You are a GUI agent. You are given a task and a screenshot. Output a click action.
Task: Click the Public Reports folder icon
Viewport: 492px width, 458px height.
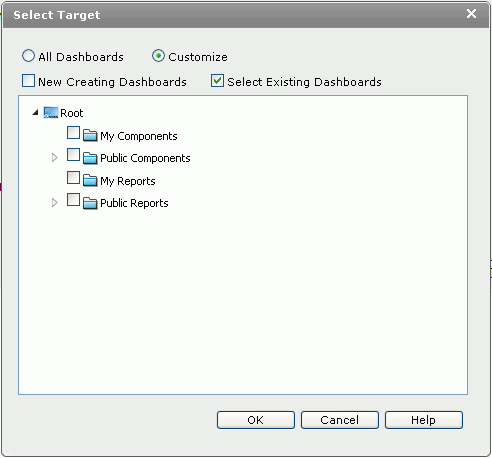[90, 203]
